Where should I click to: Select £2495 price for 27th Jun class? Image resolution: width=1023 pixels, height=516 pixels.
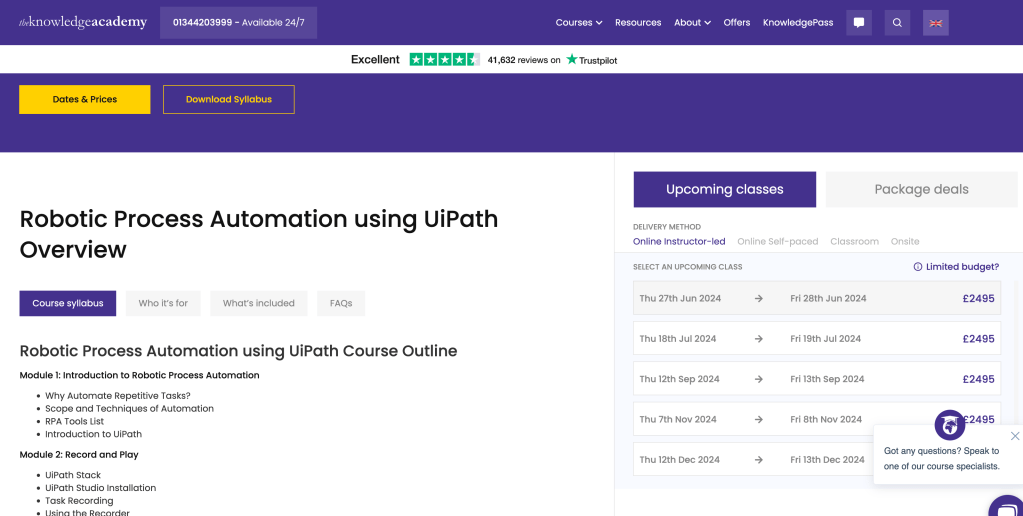[x=979, y=299]
